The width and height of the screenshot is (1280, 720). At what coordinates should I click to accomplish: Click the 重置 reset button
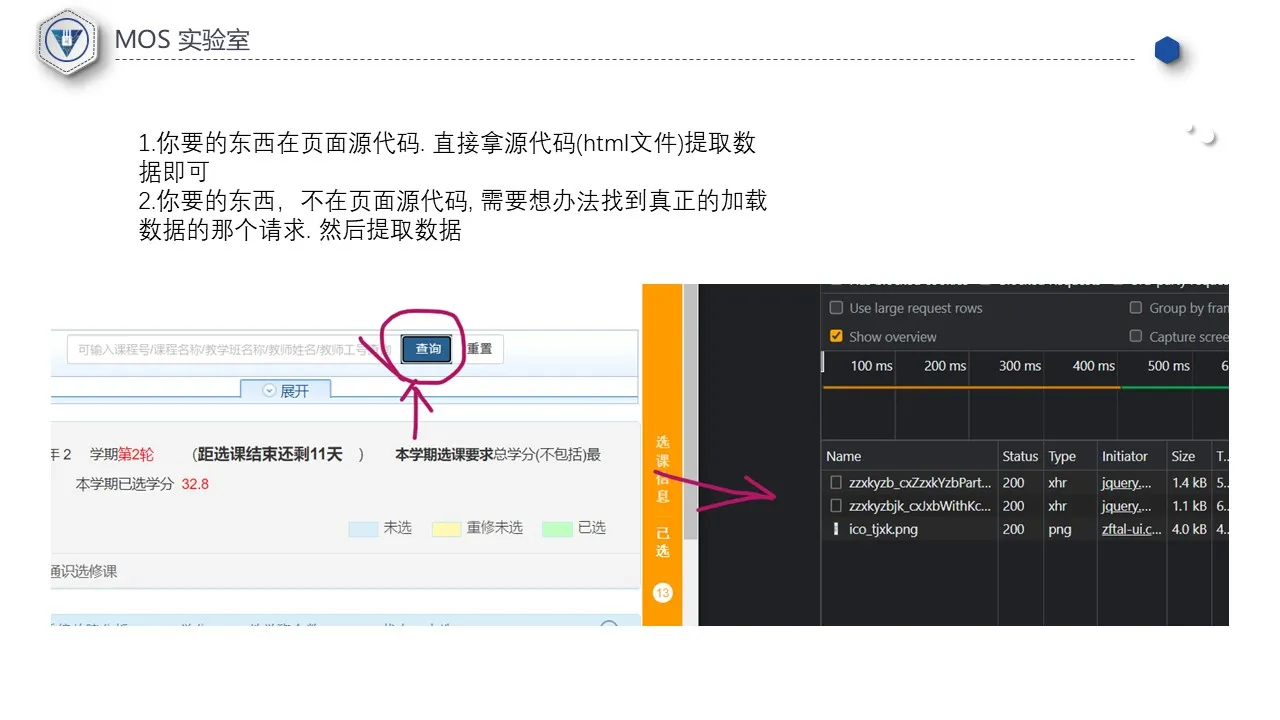(480, 349)
